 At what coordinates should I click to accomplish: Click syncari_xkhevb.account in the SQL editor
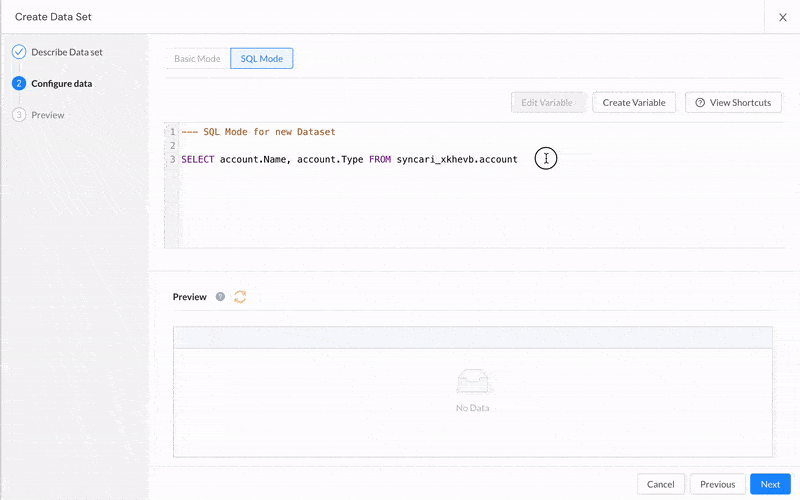(x=457, y=160)
